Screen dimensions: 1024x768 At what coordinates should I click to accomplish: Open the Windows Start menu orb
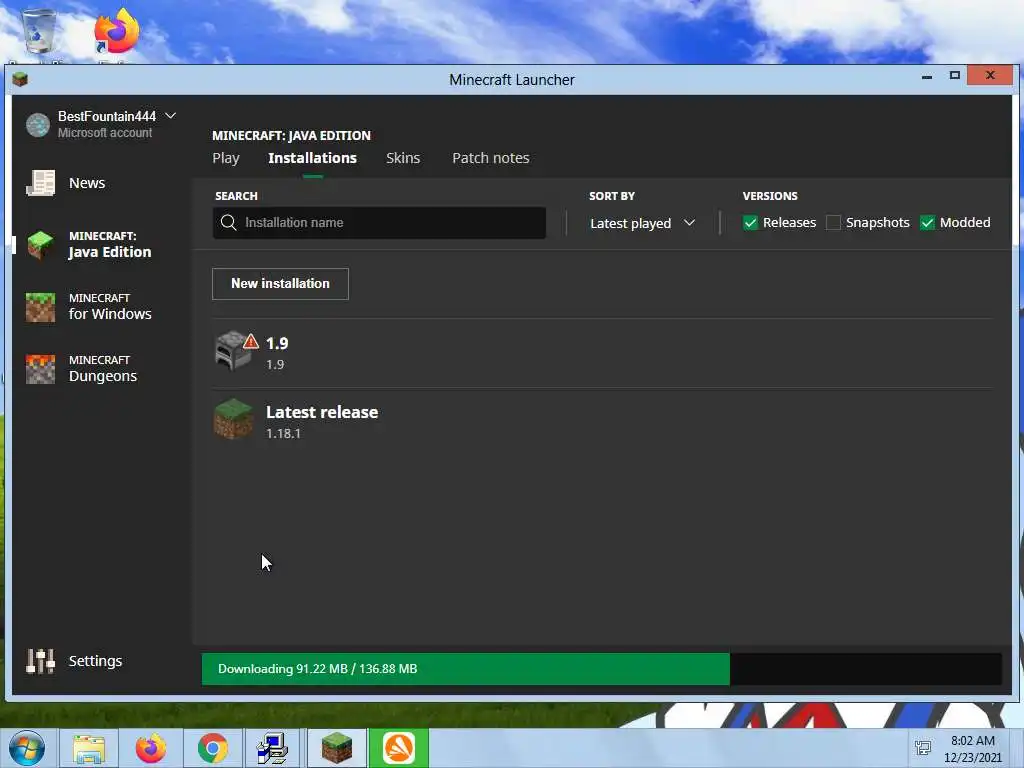(x=27, y=748)
